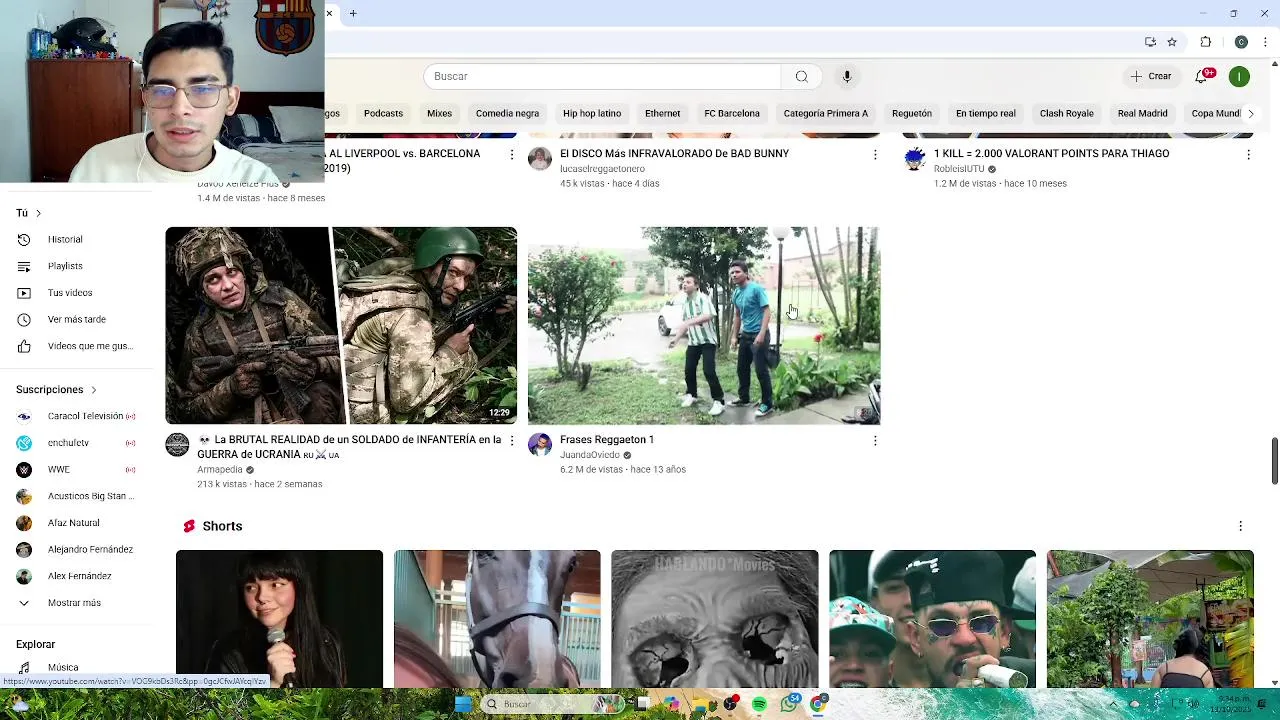Focus the Buscar search field
The height and width of the screenshot is (720, 1280).
click(602, 77)
